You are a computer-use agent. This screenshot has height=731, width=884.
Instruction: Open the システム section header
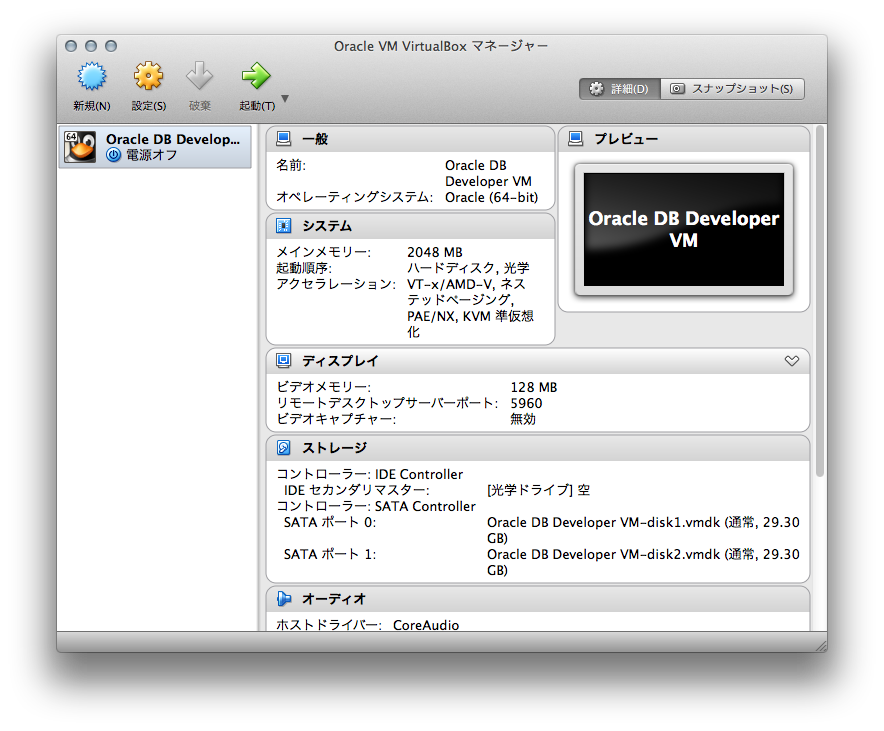410,226
